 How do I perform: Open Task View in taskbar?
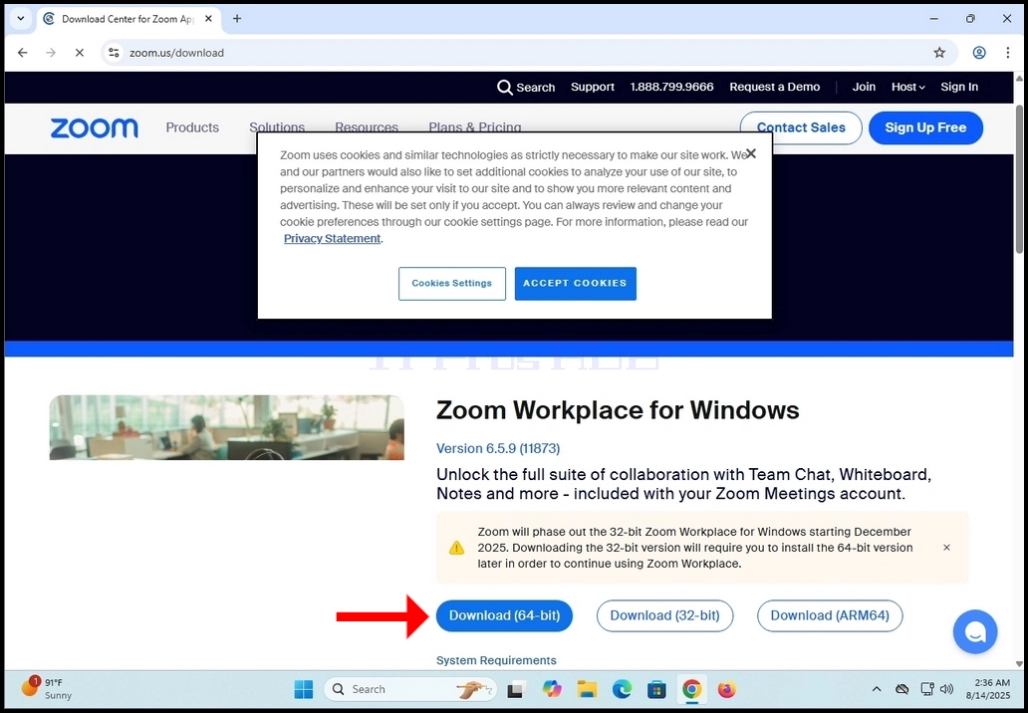(517, 689)
